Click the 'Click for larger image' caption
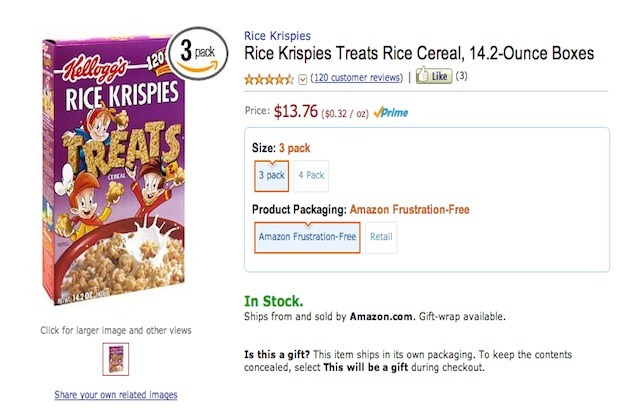Image resolution: width=618 pixels, height=412 pixels. tap(115, 330)
